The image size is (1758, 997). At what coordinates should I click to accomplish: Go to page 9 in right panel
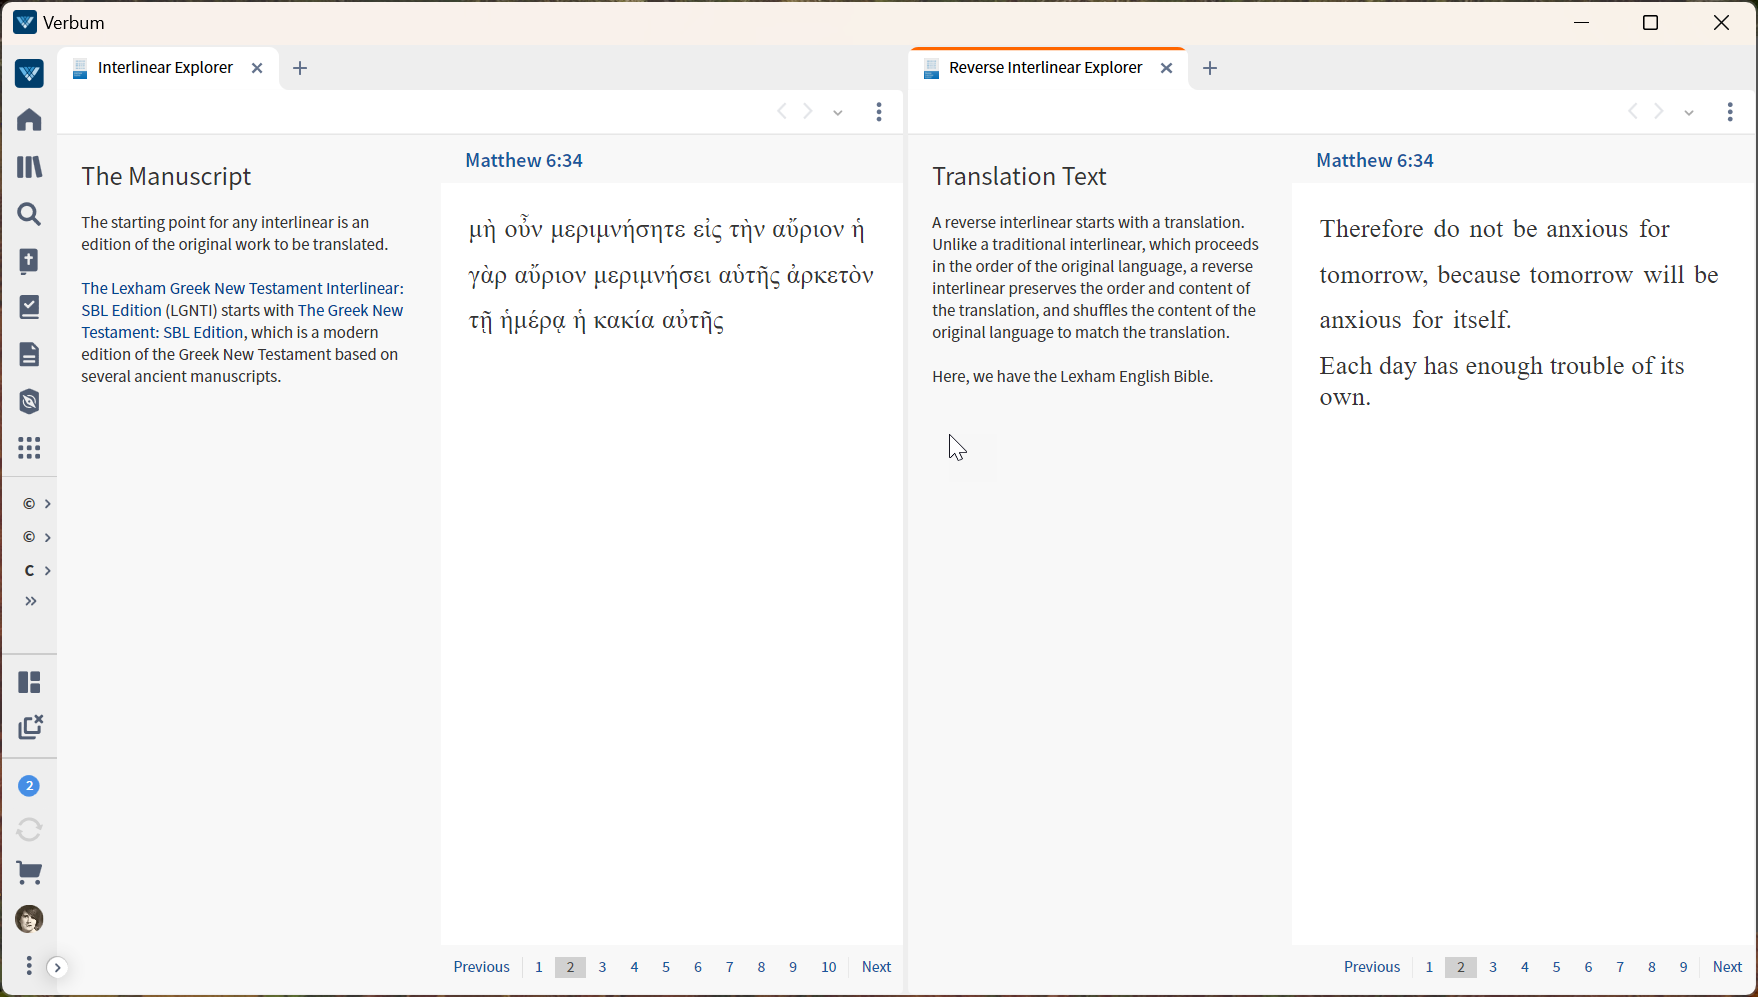(1683, 967)
